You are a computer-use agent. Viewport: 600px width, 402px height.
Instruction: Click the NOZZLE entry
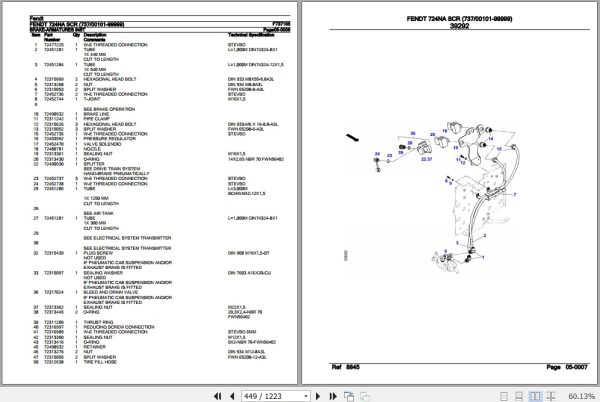click(92, 149)
